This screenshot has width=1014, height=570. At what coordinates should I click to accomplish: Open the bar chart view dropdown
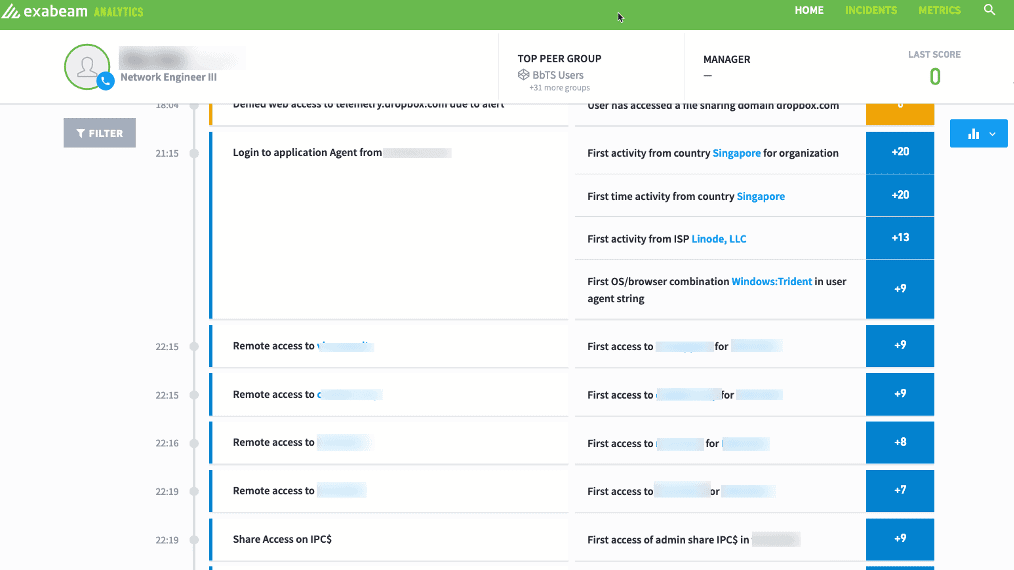coord(978,133)
